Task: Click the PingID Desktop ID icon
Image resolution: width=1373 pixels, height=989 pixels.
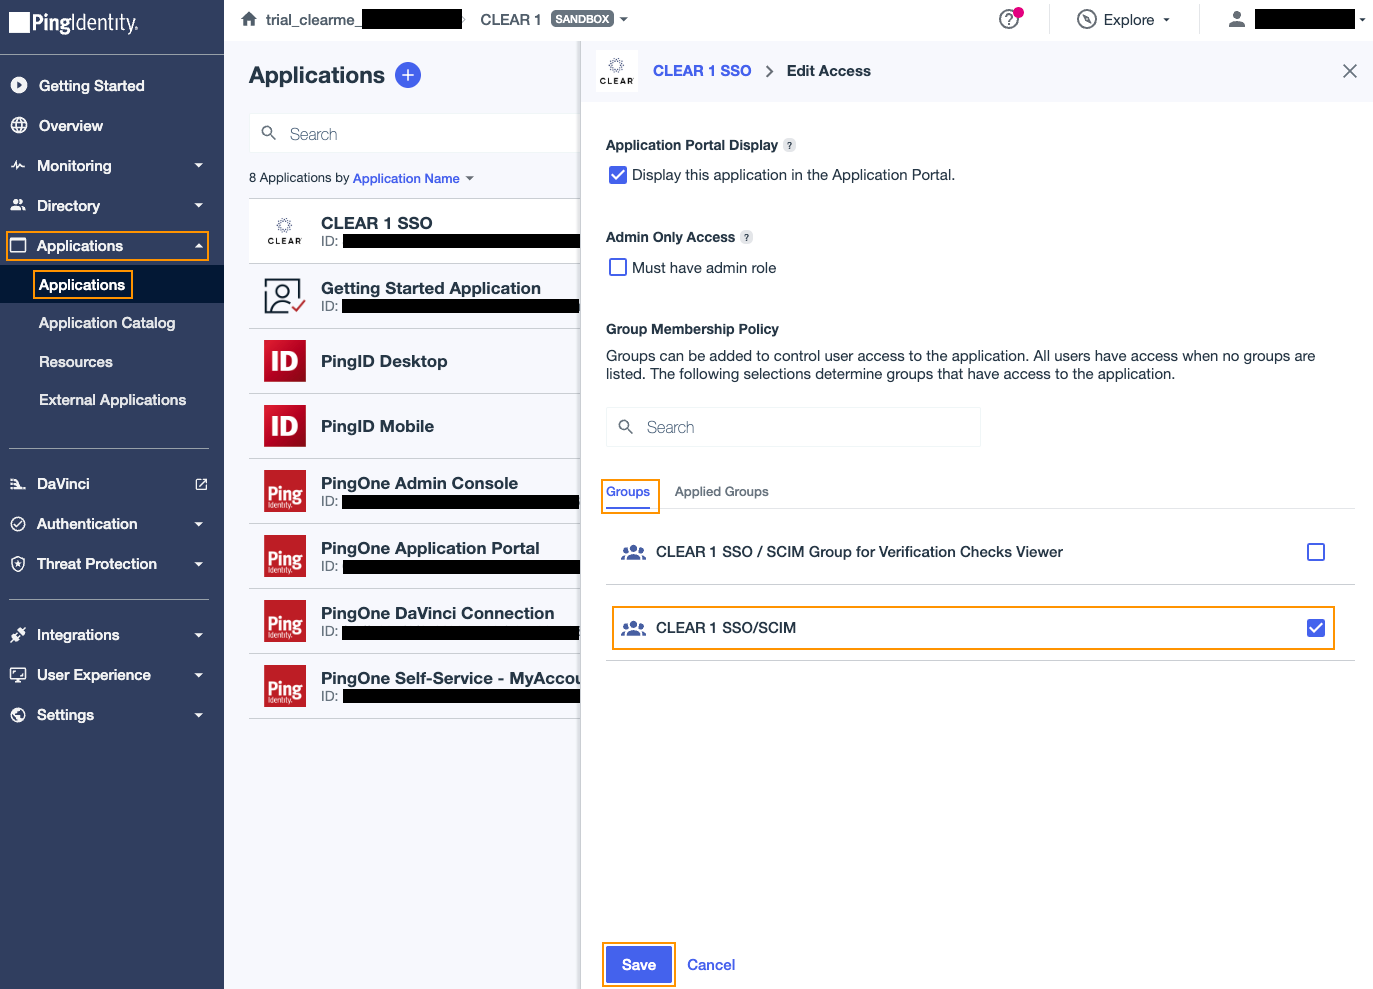Action: (285, 361)
